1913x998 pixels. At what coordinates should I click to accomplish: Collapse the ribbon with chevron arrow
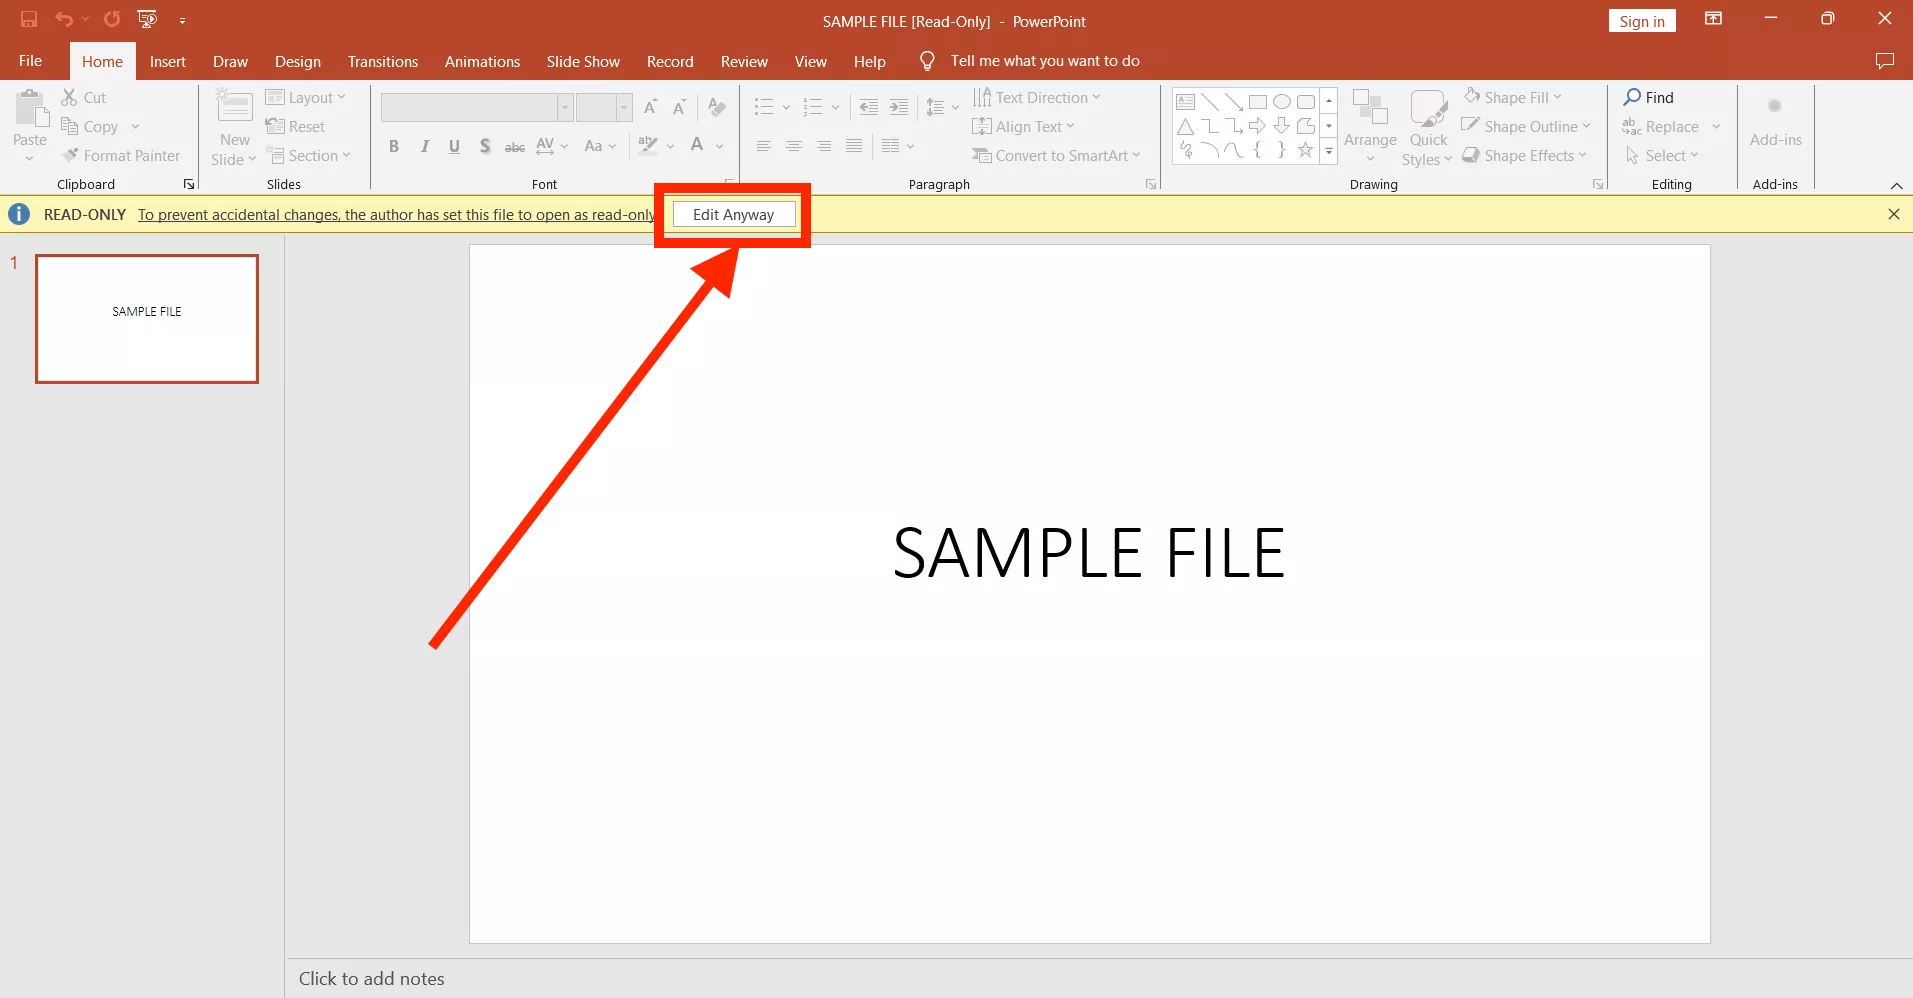1896,186
